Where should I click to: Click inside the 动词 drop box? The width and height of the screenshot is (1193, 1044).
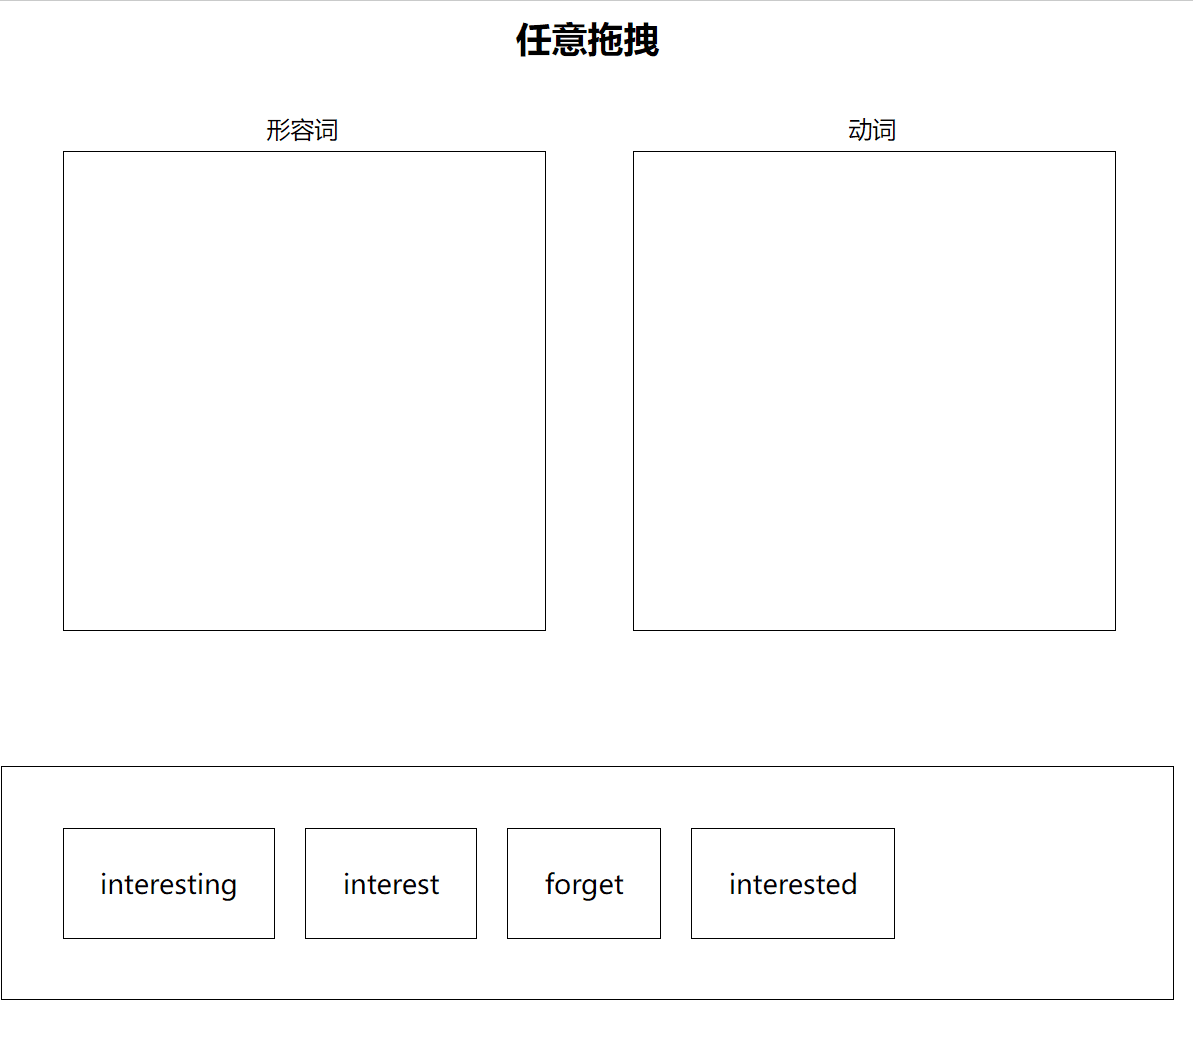click(874, 391)
